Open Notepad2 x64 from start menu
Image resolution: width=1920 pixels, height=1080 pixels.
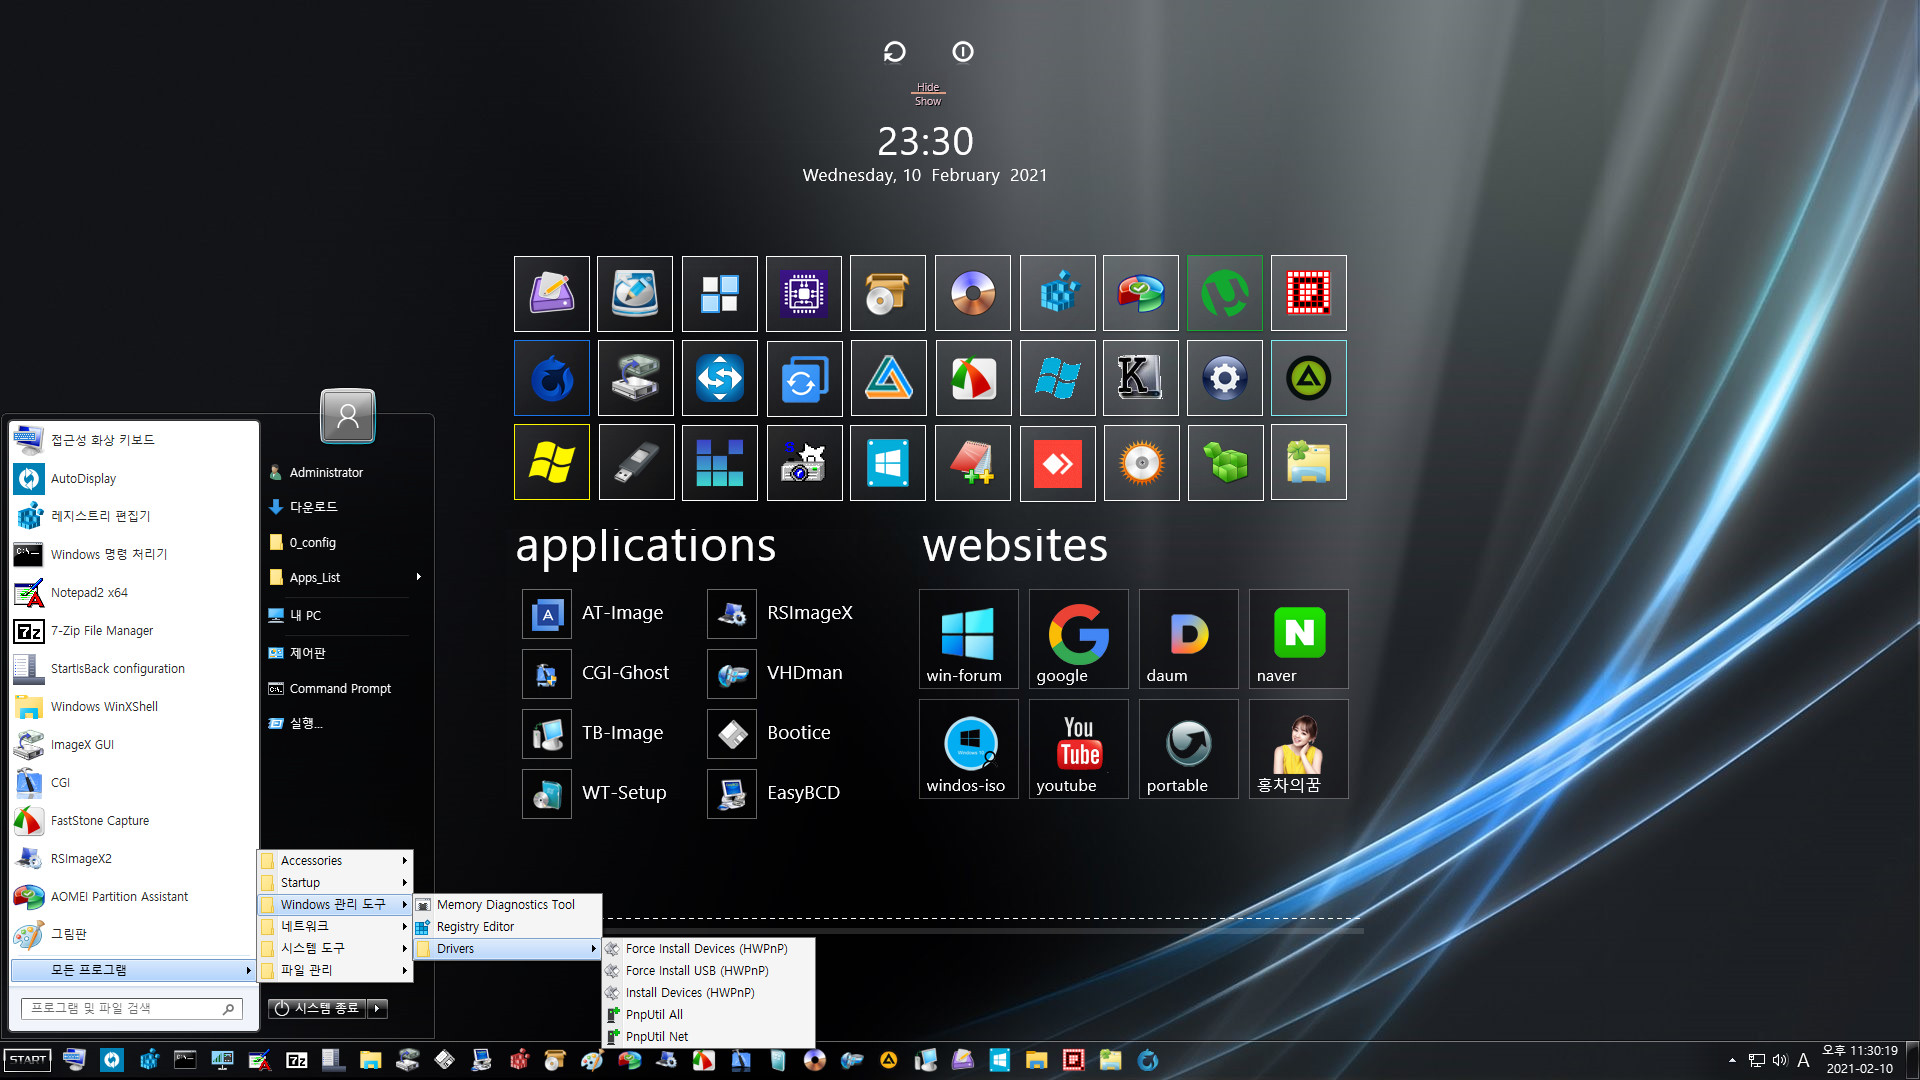point(133,593)
